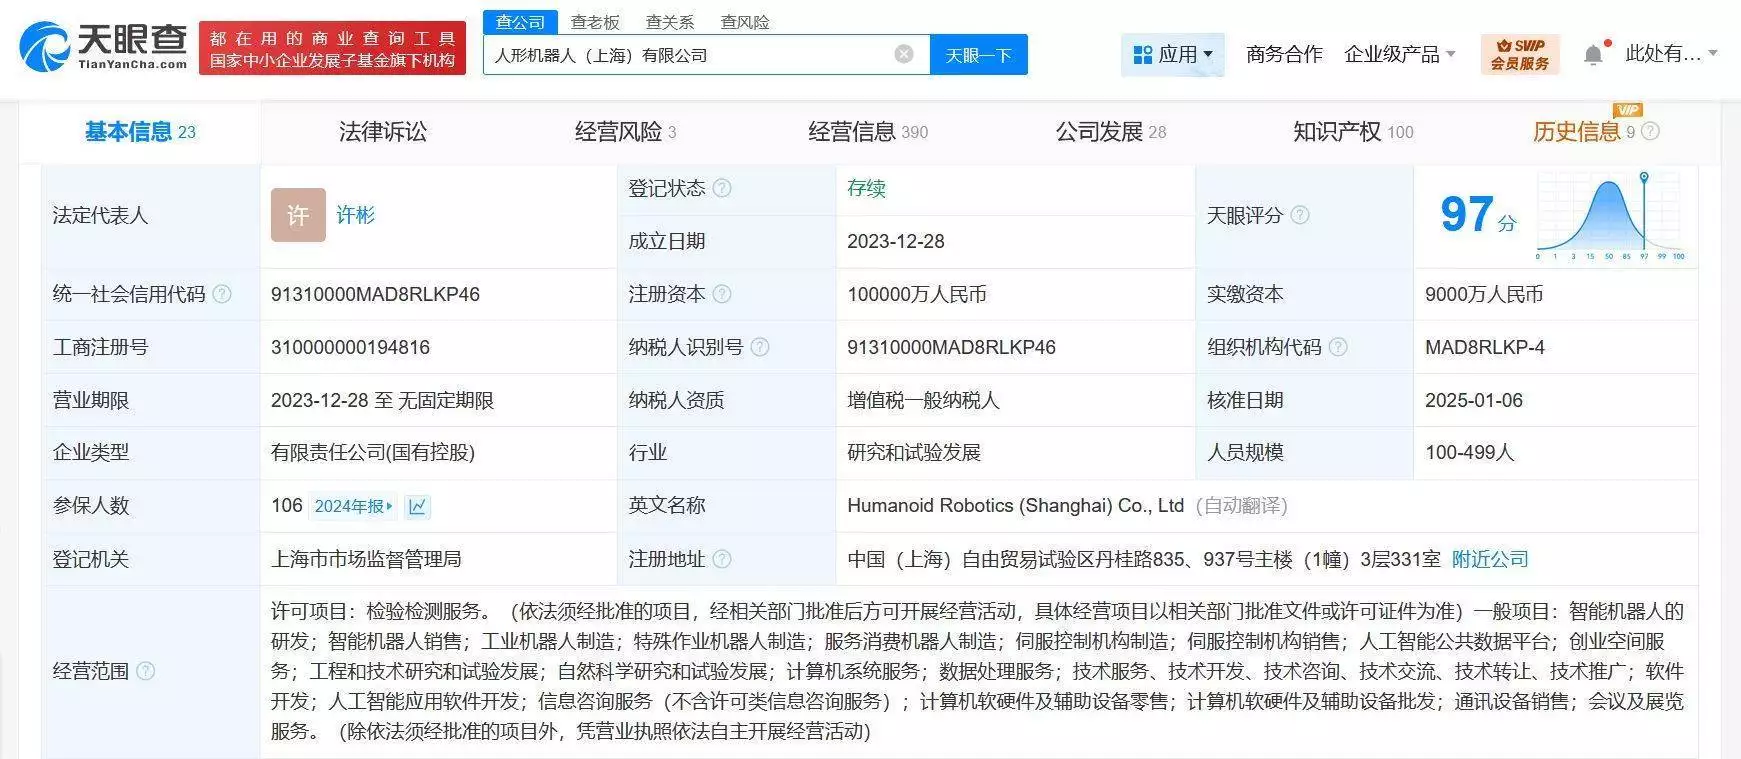The height and width of the screenshot is (759, 1741).
Task: Click staff size 100-499人
Action: click(1470, 452)
